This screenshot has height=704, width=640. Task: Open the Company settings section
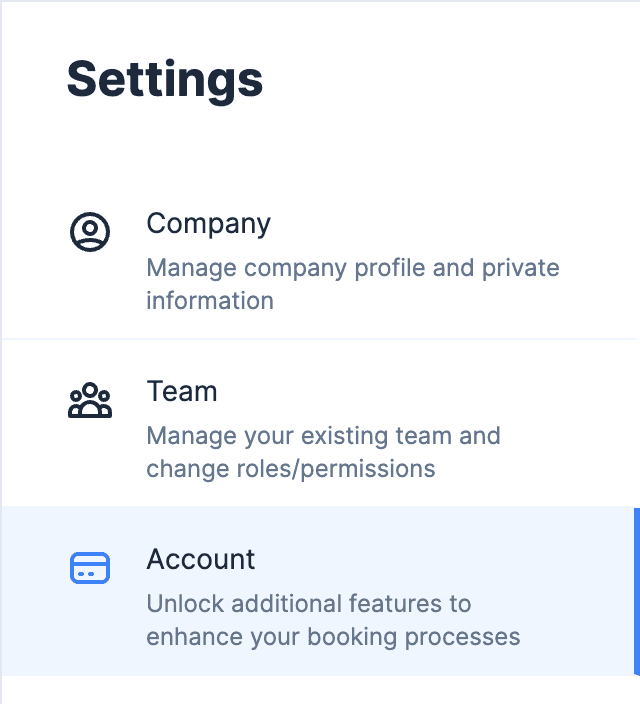click(320, 255)
